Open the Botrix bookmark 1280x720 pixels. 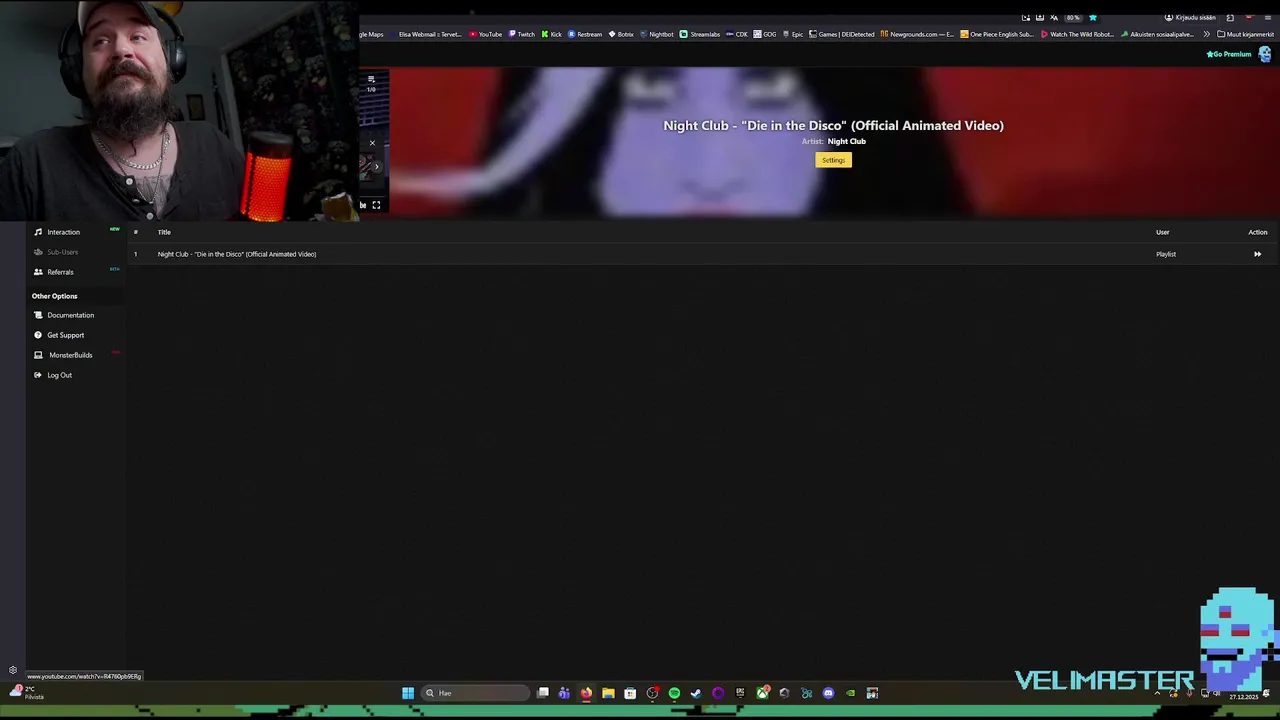(x=621, y=34)
